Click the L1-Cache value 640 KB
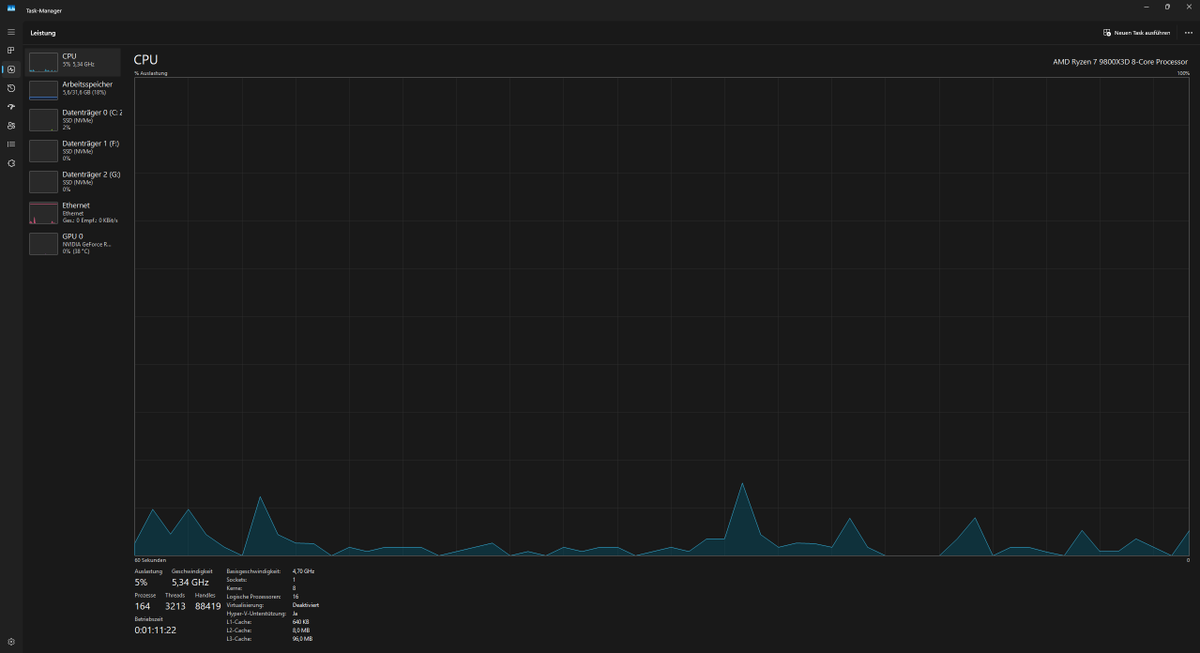The height and width of the screenshot is (653, 1200). click(302, 622)
